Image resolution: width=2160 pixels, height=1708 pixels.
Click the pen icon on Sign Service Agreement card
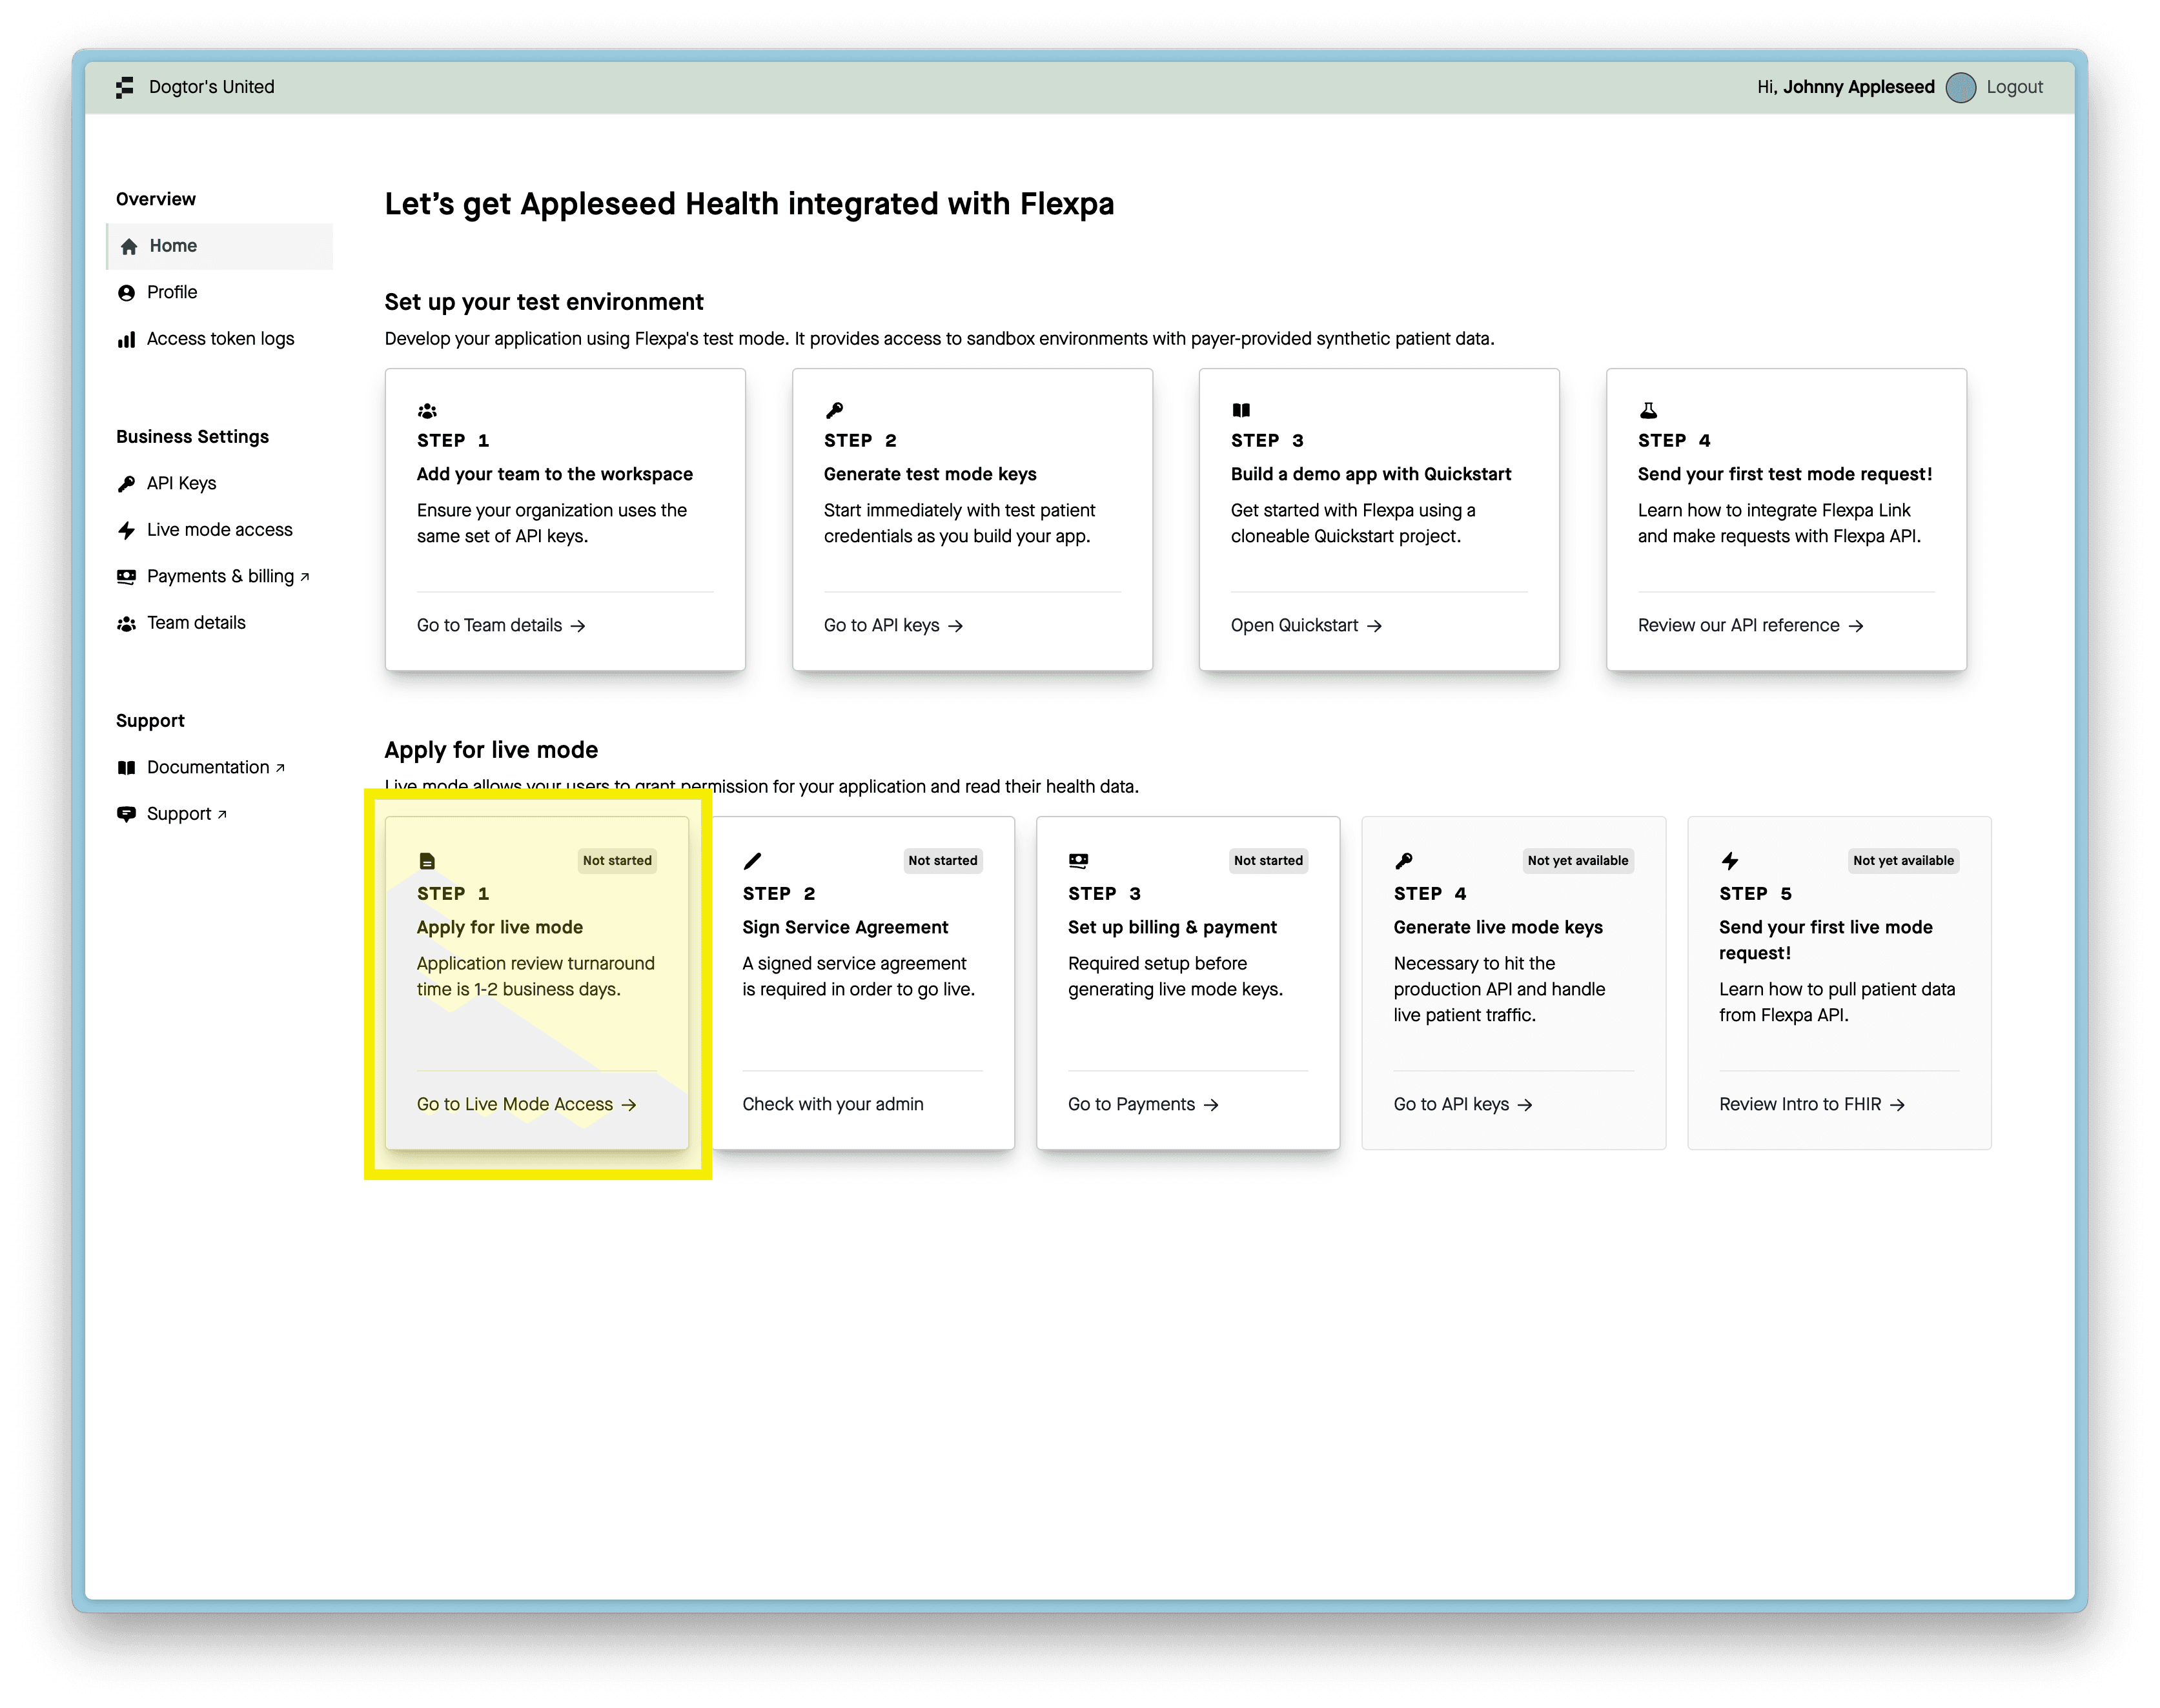(x=752, y=861)
